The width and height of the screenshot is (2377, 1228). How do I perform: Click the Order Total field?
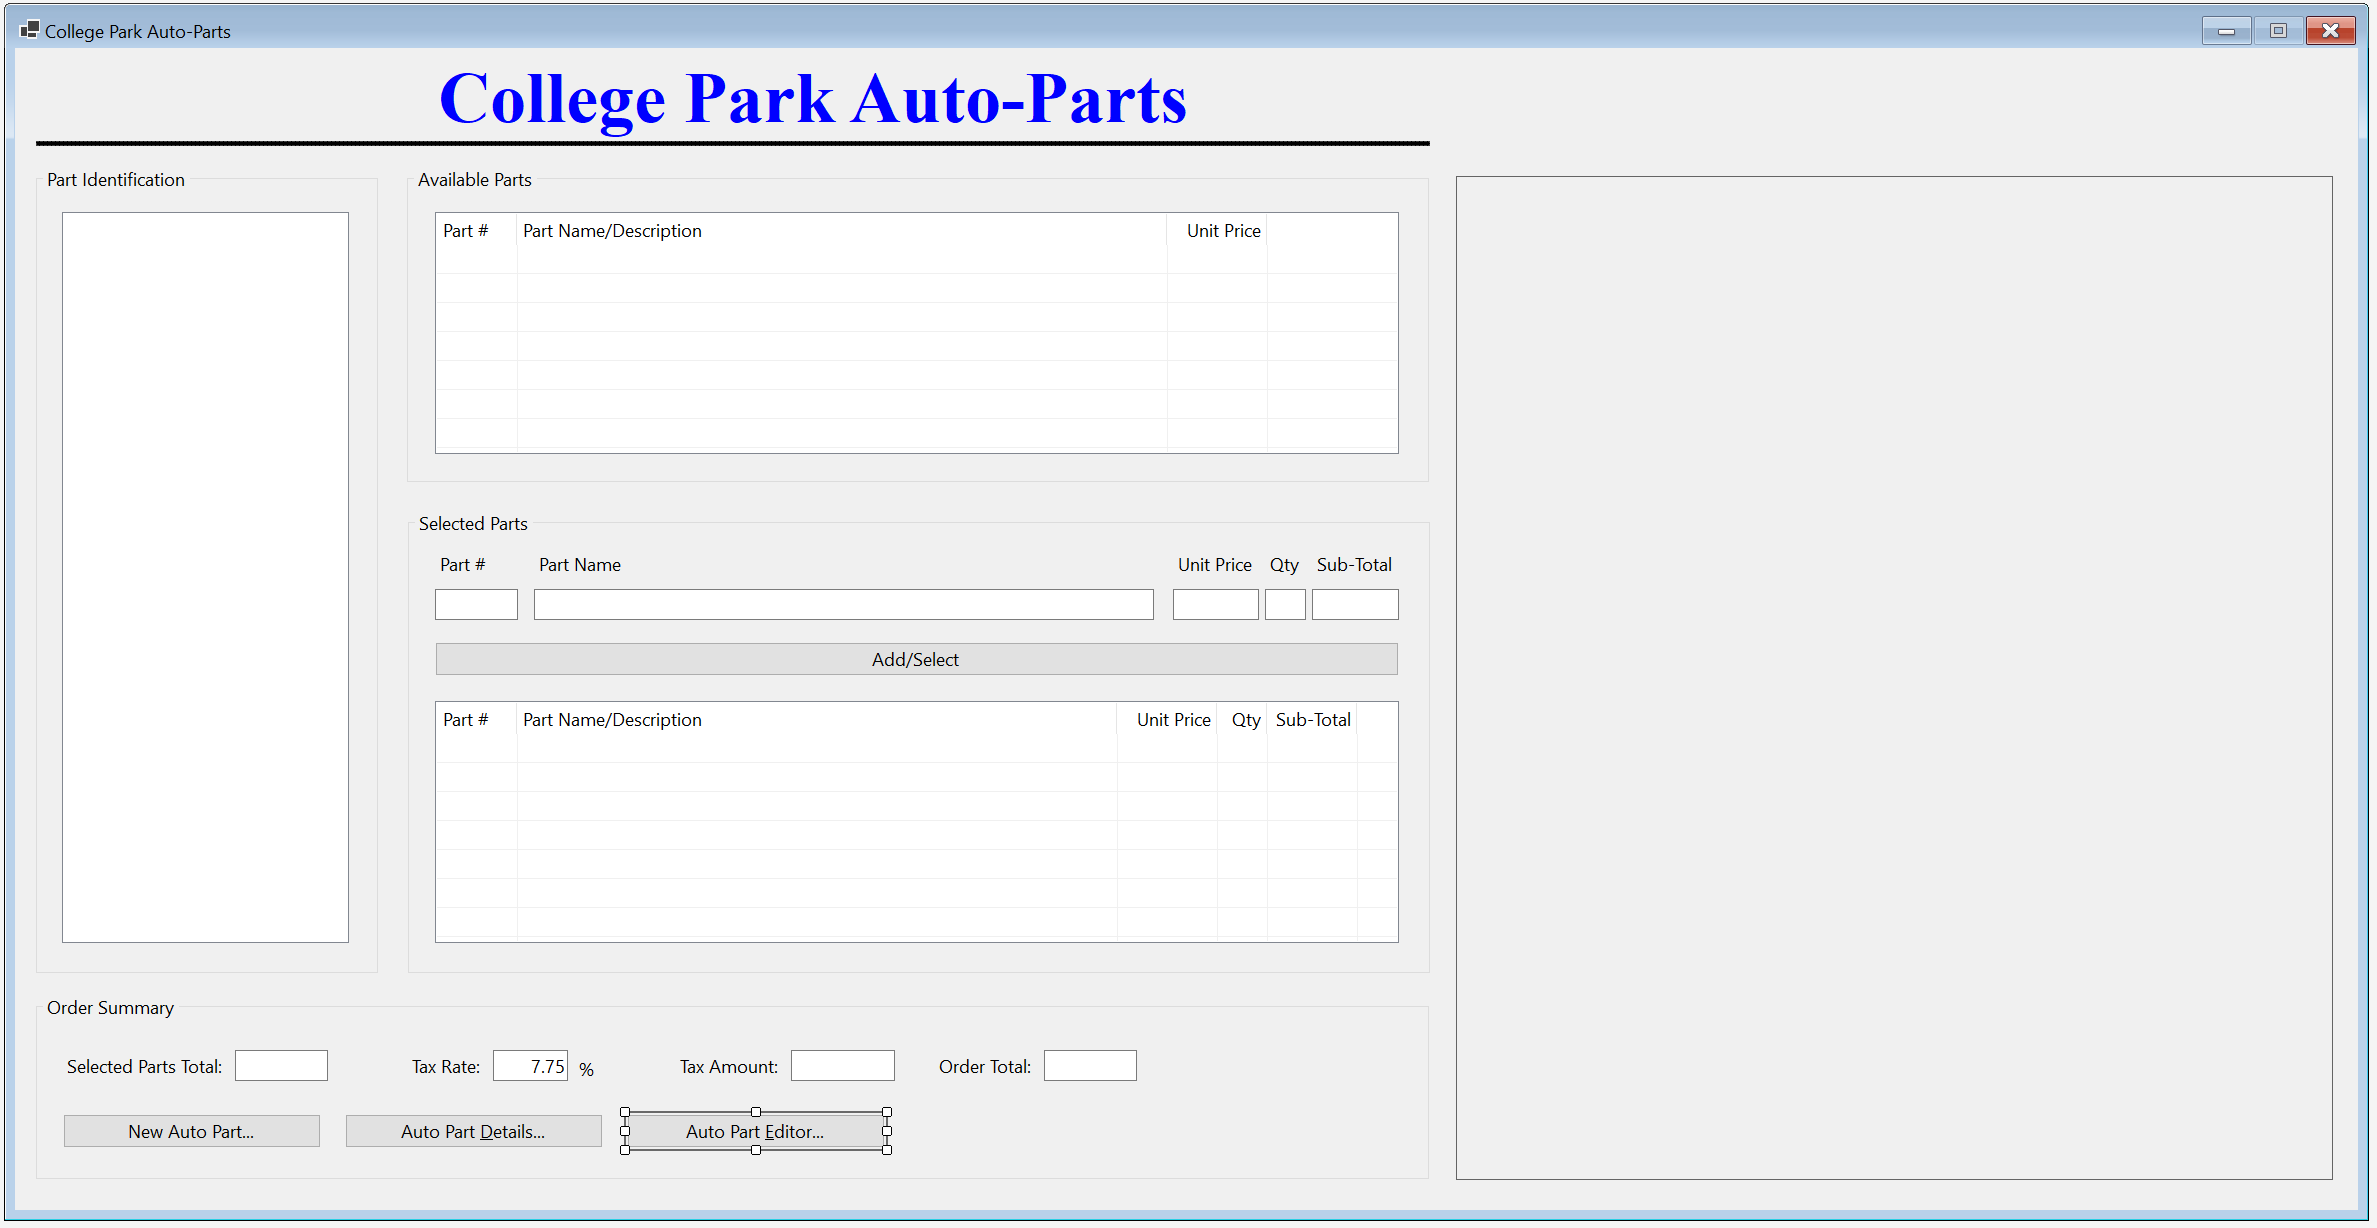(1090, 1065)
